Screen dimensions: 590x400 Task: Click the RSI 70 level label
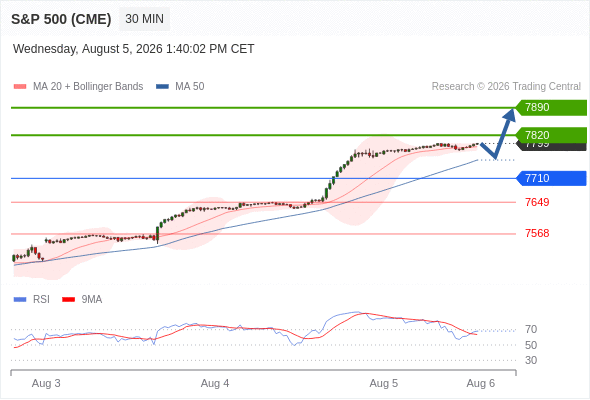(531, 330)
